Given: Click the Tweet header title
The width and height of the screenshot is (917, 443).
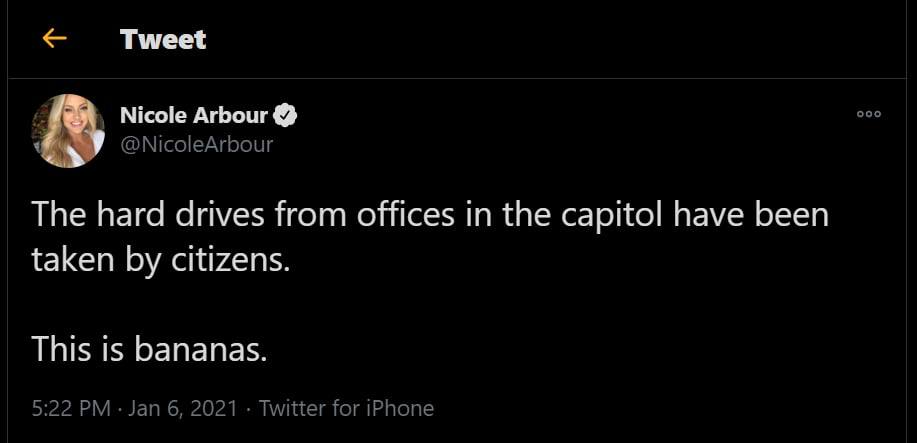Looking at the screenshot, I should coord(163,39).
